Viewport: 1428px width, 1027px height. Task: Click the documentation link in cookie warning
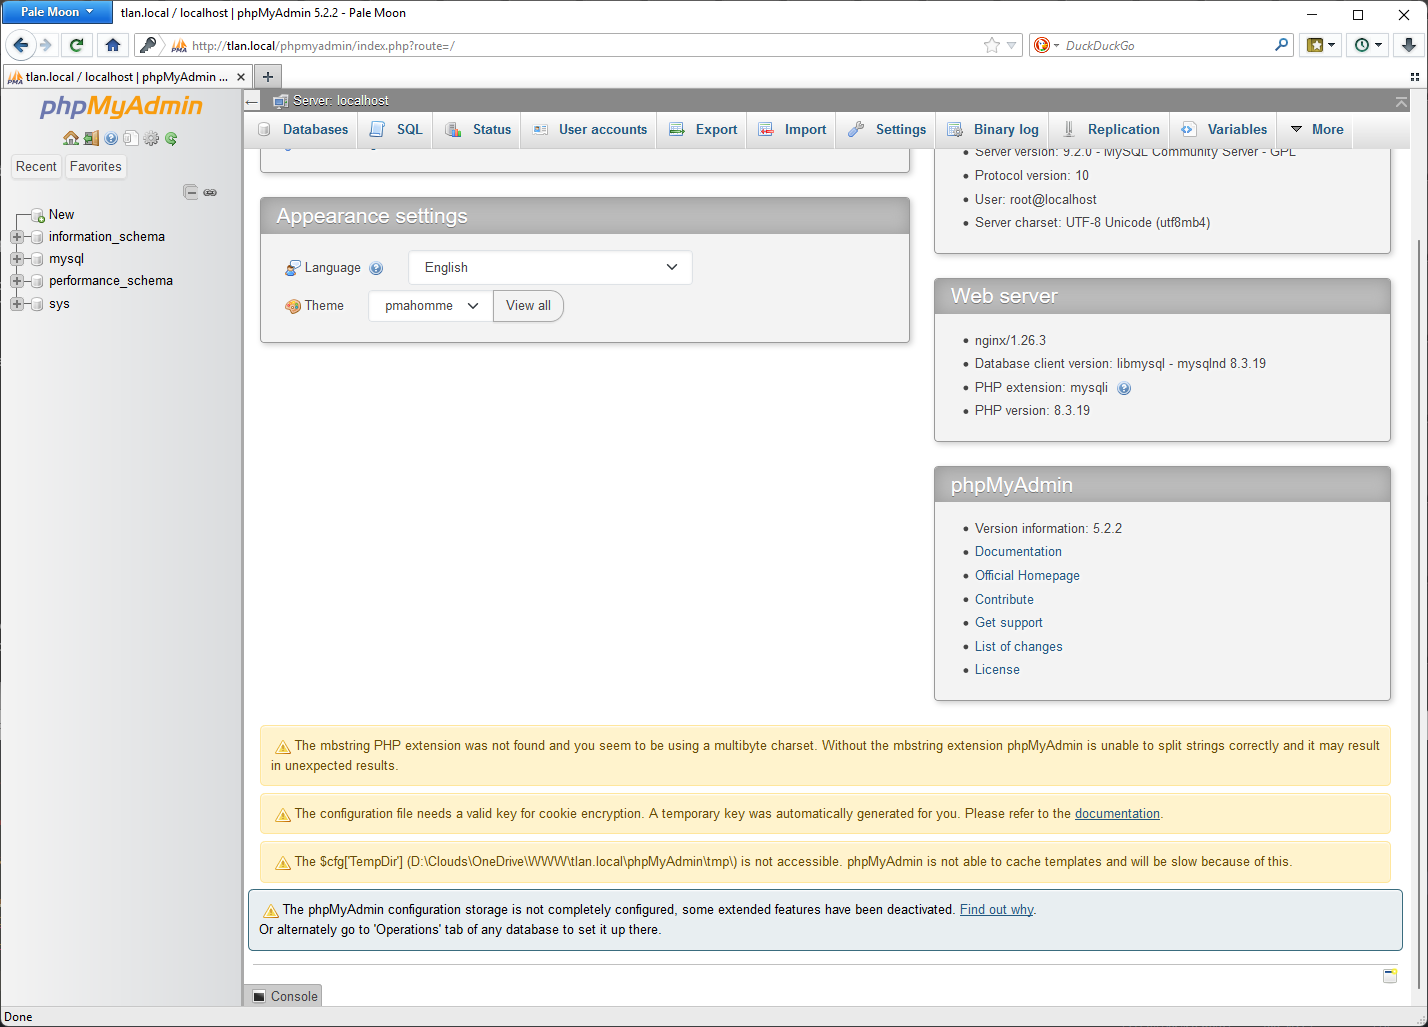pos(1117,814)
